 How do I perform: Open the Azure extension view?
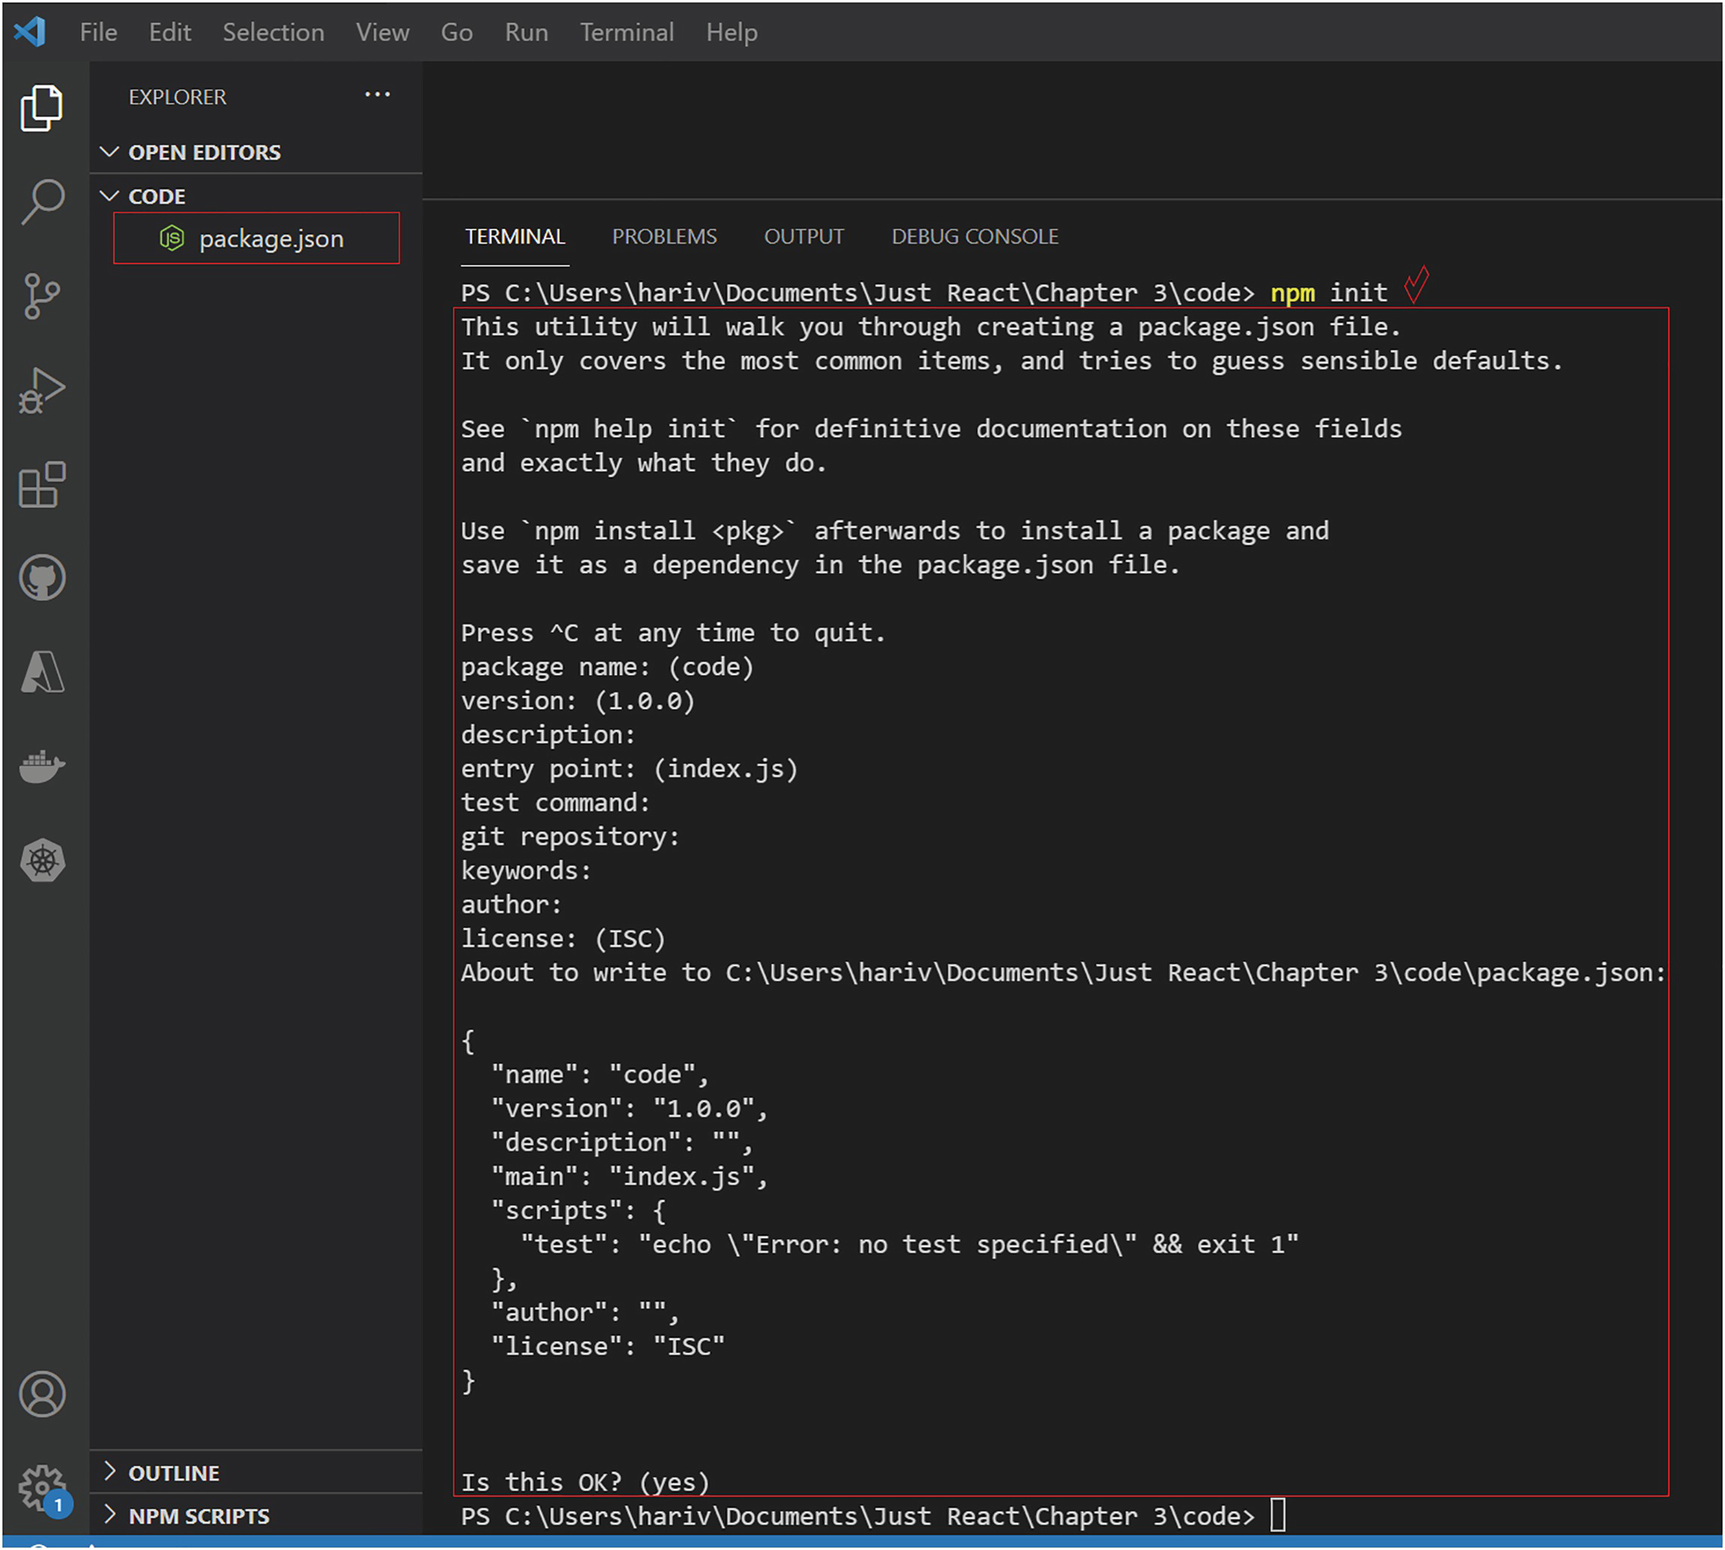coord(42,672)
